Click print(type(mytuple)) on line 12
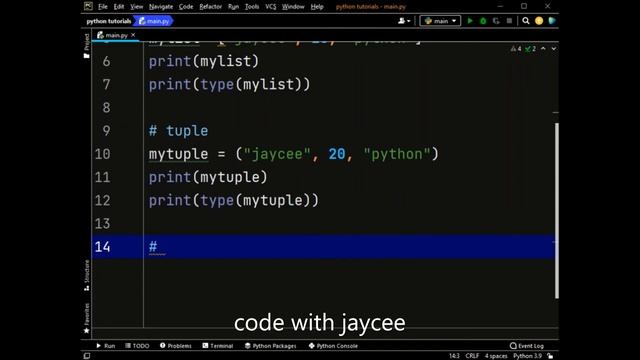The height and width of the screenshot is (360, 640). pyautogui.click(x=233, y=200)
